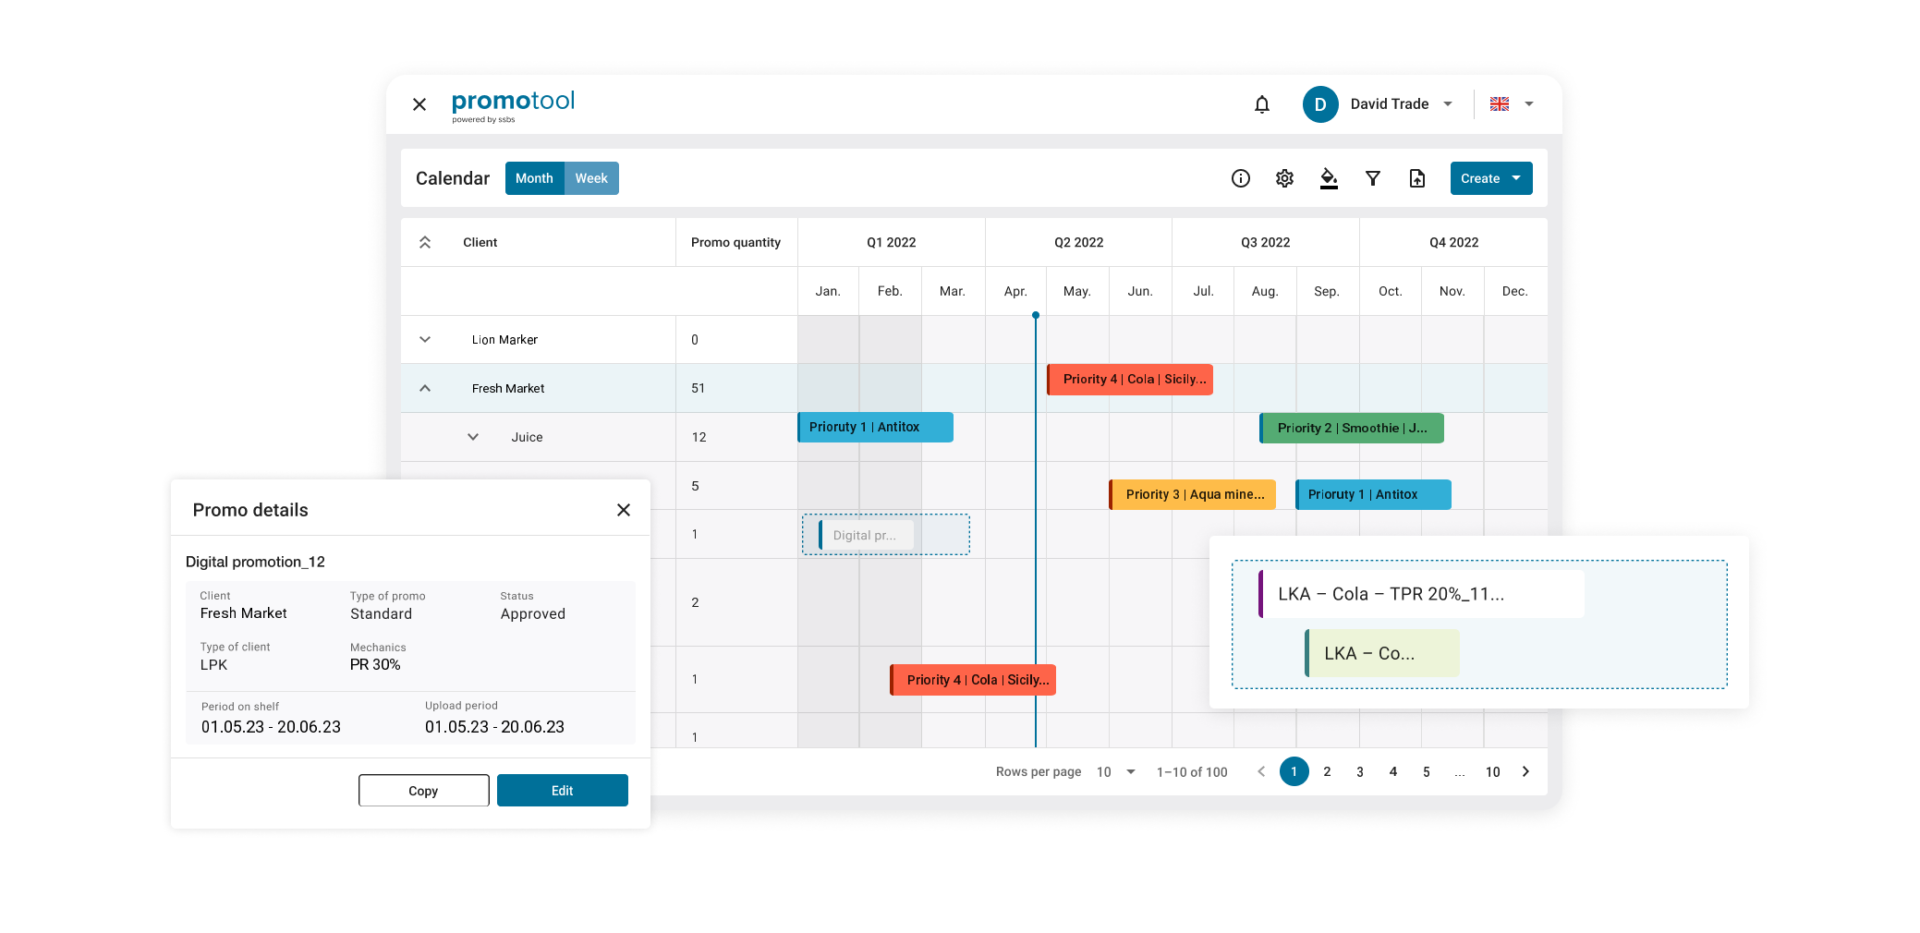Switch calendar to Week view

pyautogui.click(x=591, y=178)
